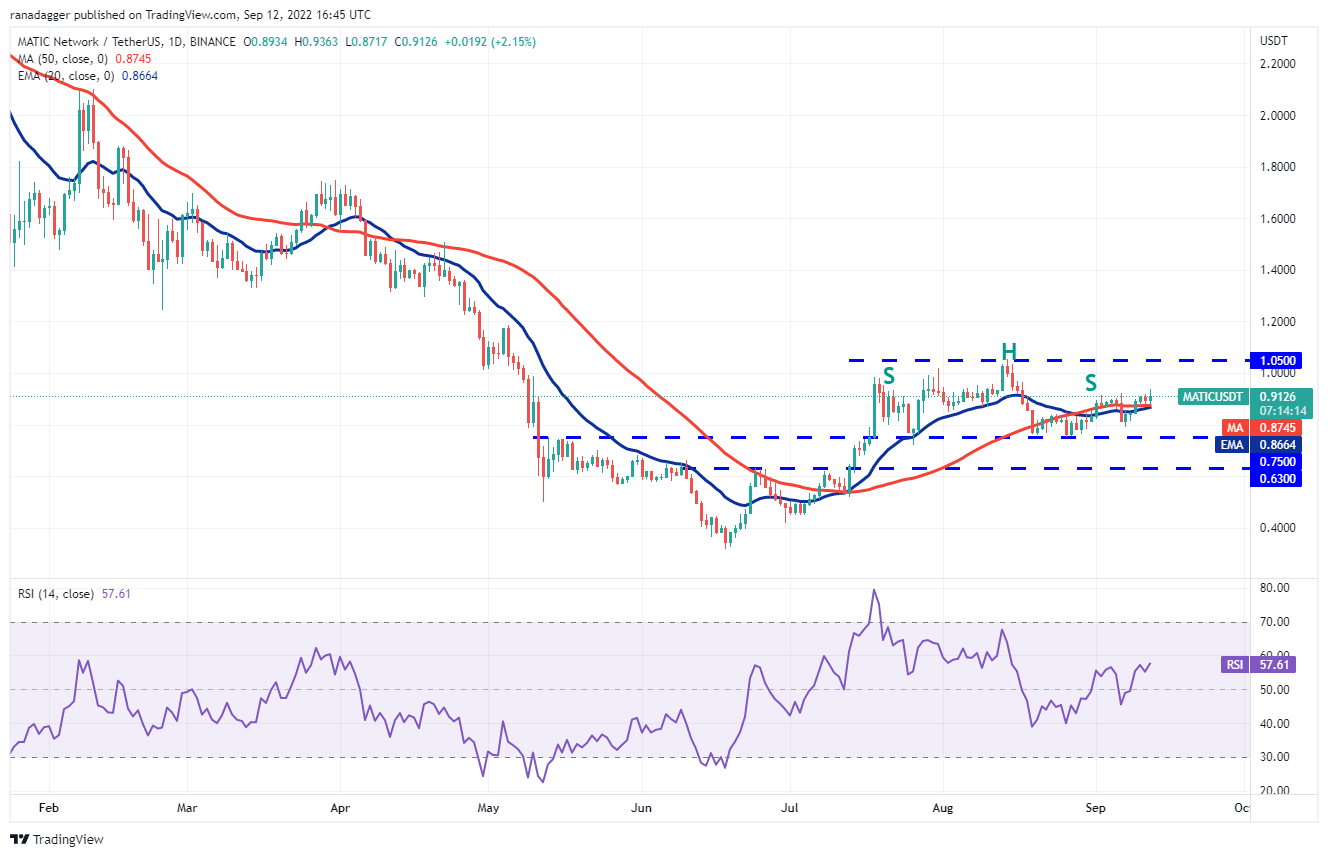This screenshot has width=1328, height=857.
Task: Click the purple RSI axis tag
Action: (1232, 664)
